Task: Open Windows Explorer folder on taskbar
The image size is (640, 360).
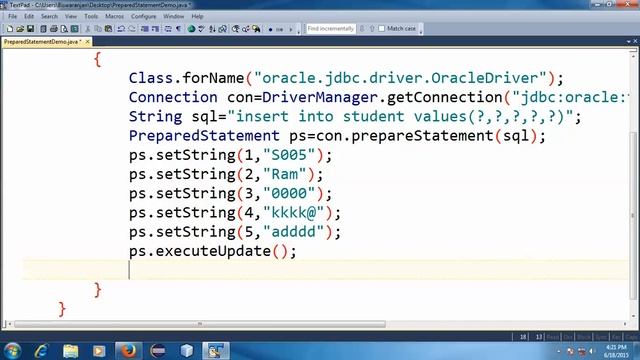Action: point(70,351)
